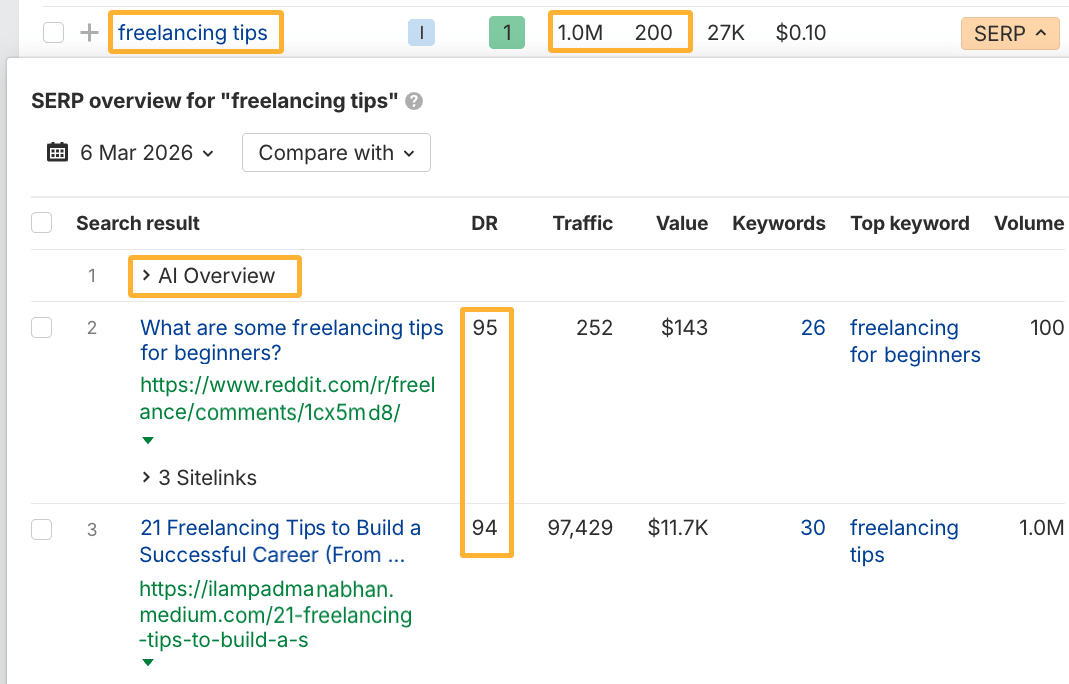The height and width of the screenshot is (684, 1069).
Task: Open the Compare with dropdown
Action: point(336,152)
